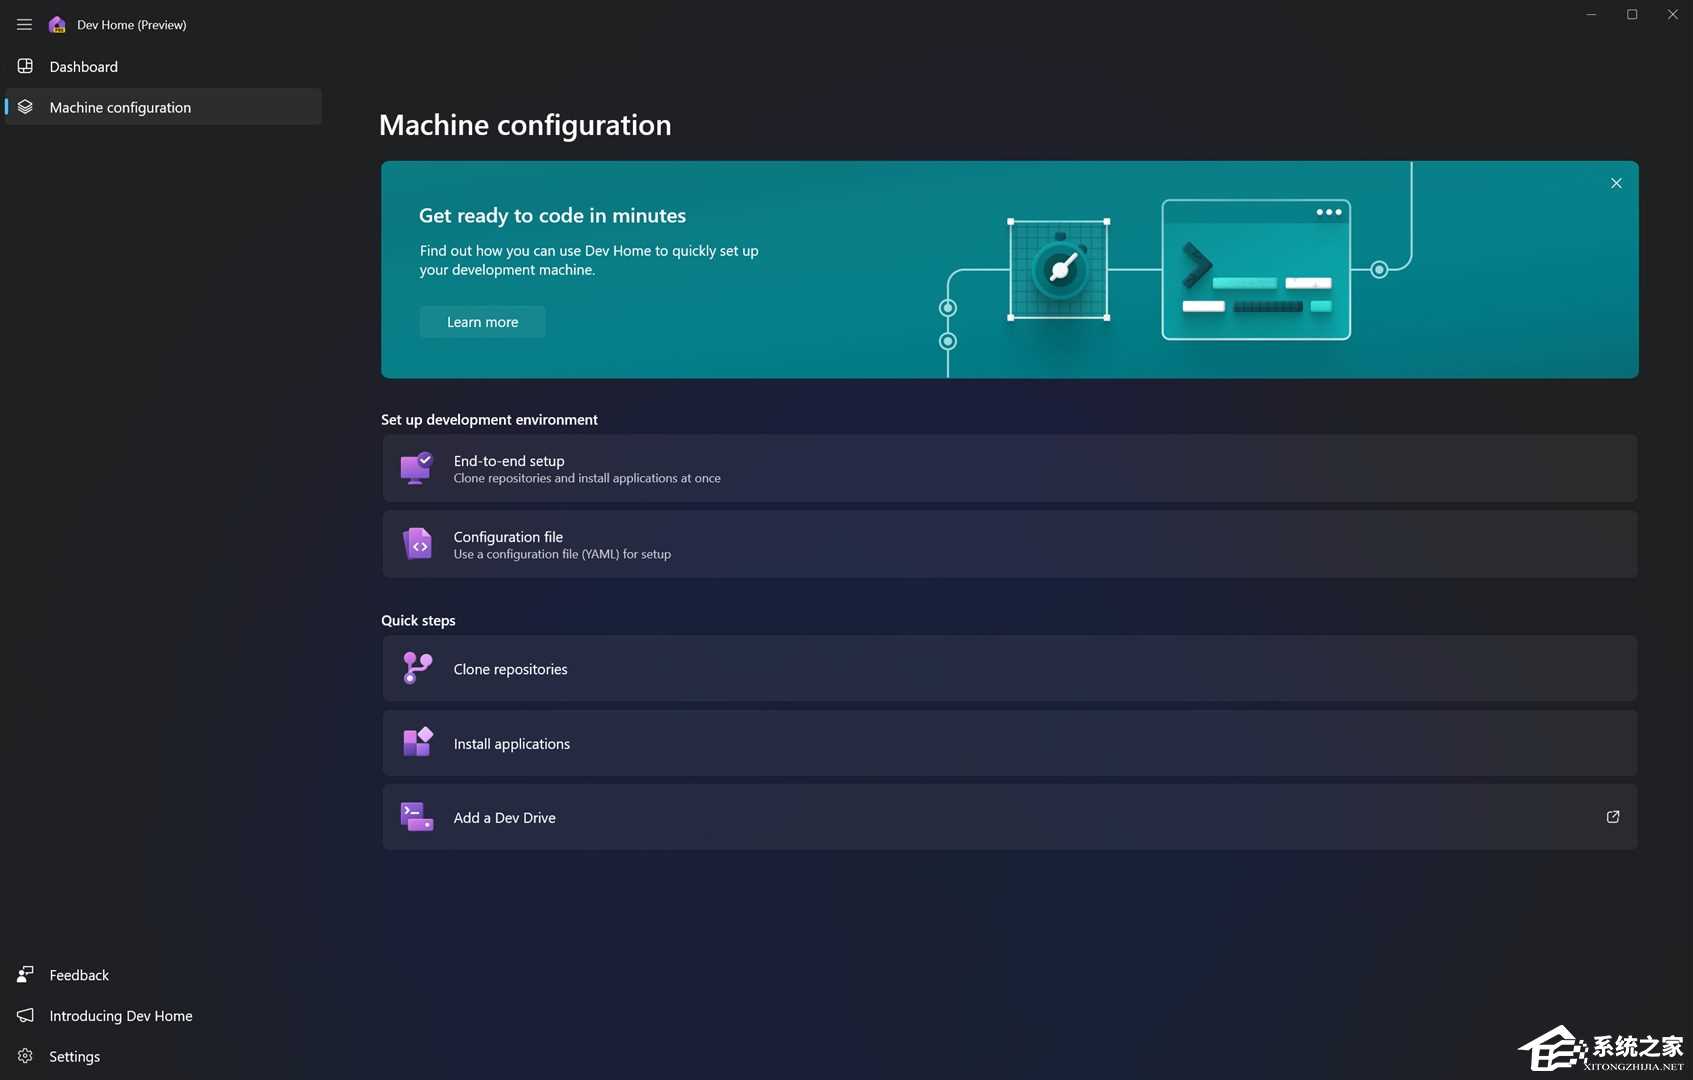The height and width of the screenshot is (1080, 1693).
Task: Click the 'Quick steps' section label
Action: click(418, 620)
